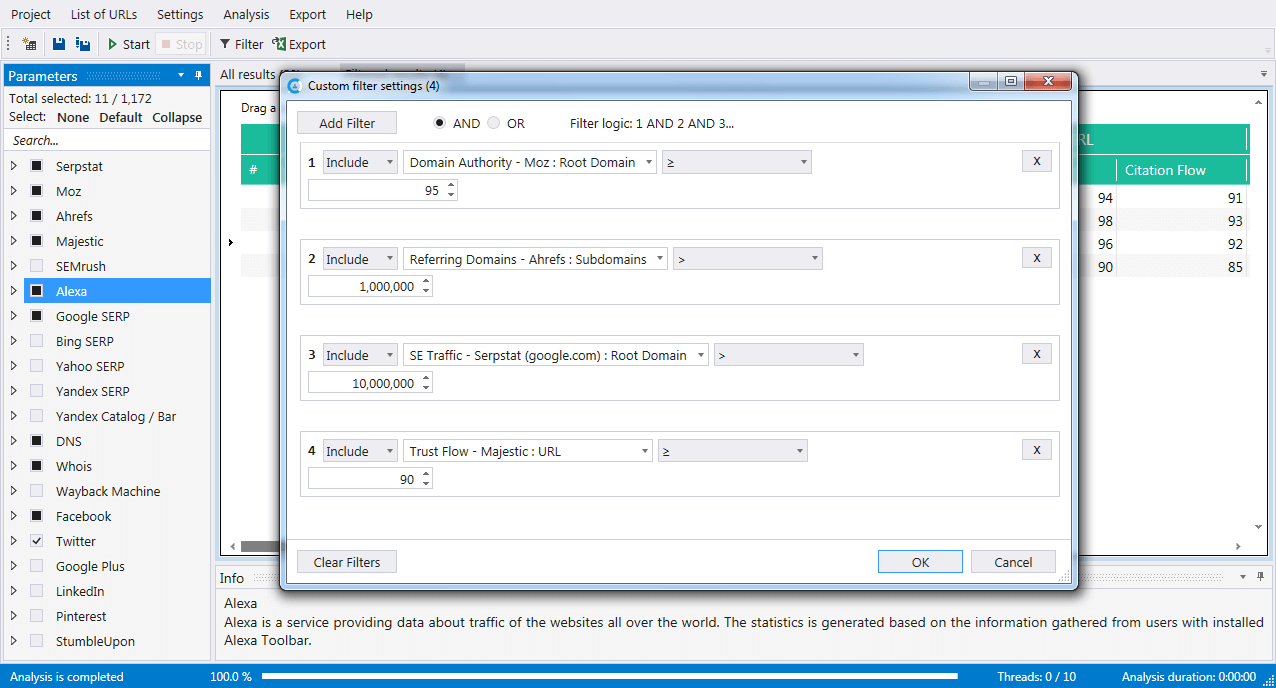Expand the Facebook tree node
Image resolution: width=1276 pixels, height=688 pixels.
pos(14,516)
